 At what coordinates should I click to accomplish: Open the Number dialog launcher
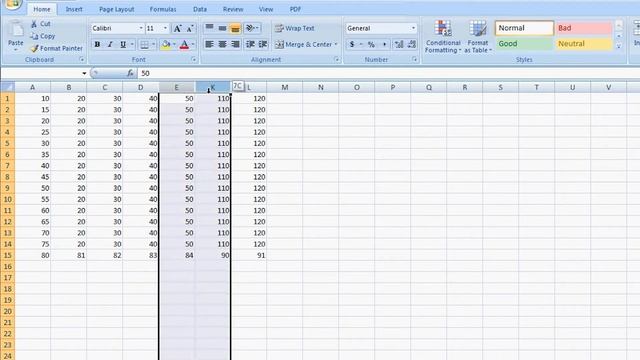(x=414, y=60)
